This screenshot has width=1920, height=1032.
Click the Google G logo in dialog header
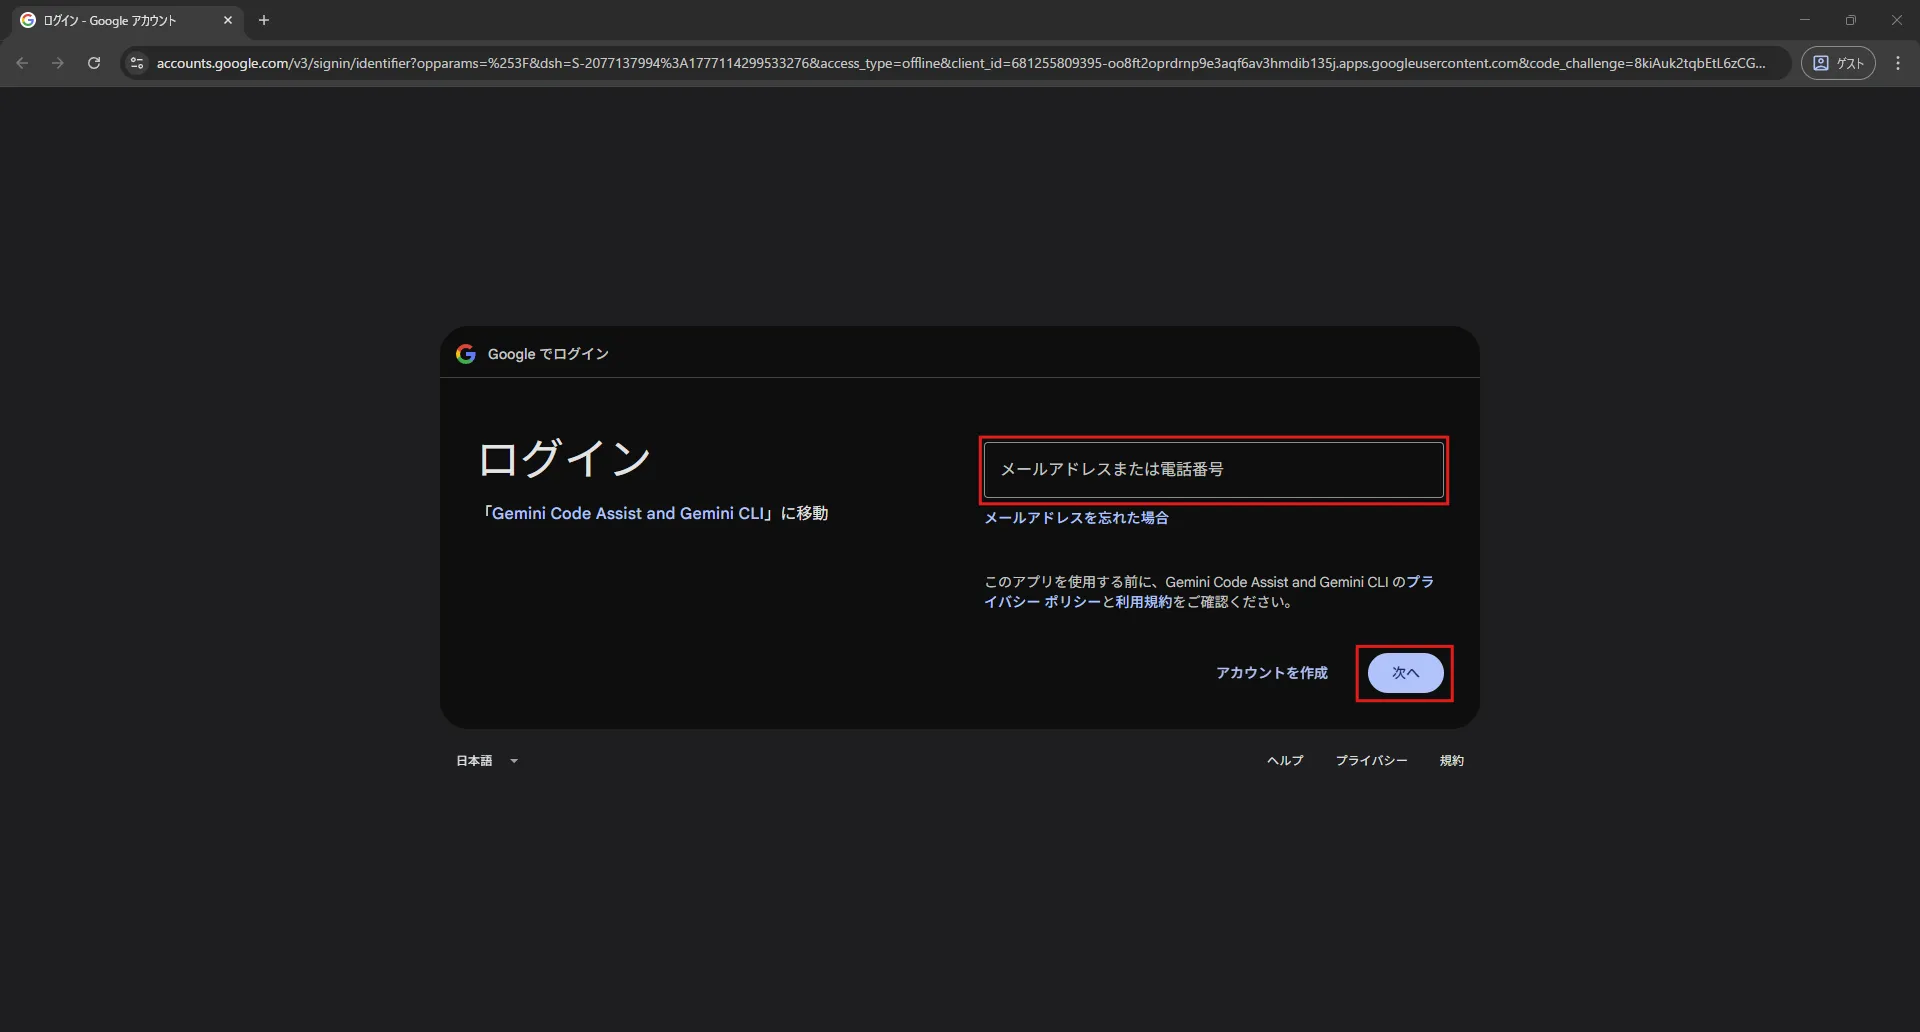coord(466,354)
